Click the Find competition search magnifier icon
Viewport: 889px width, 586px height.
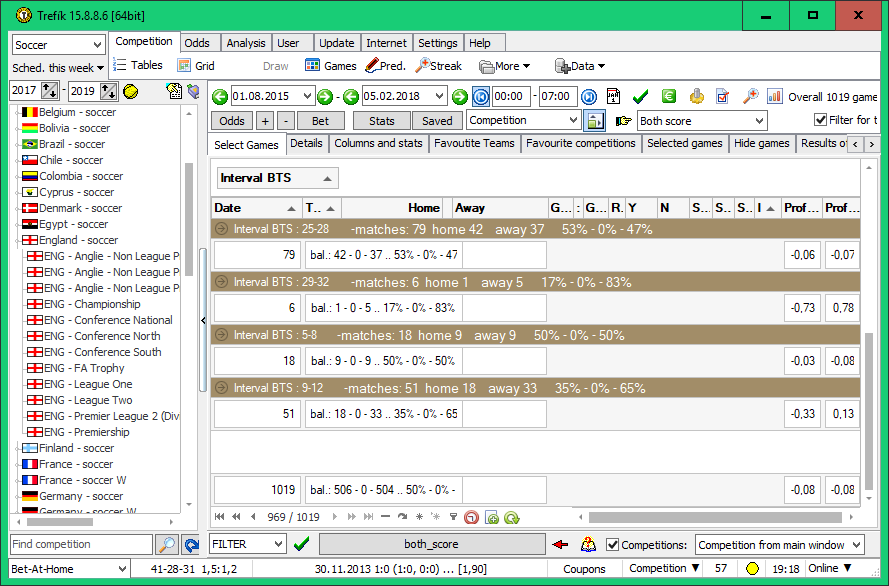tap(167, 545)
